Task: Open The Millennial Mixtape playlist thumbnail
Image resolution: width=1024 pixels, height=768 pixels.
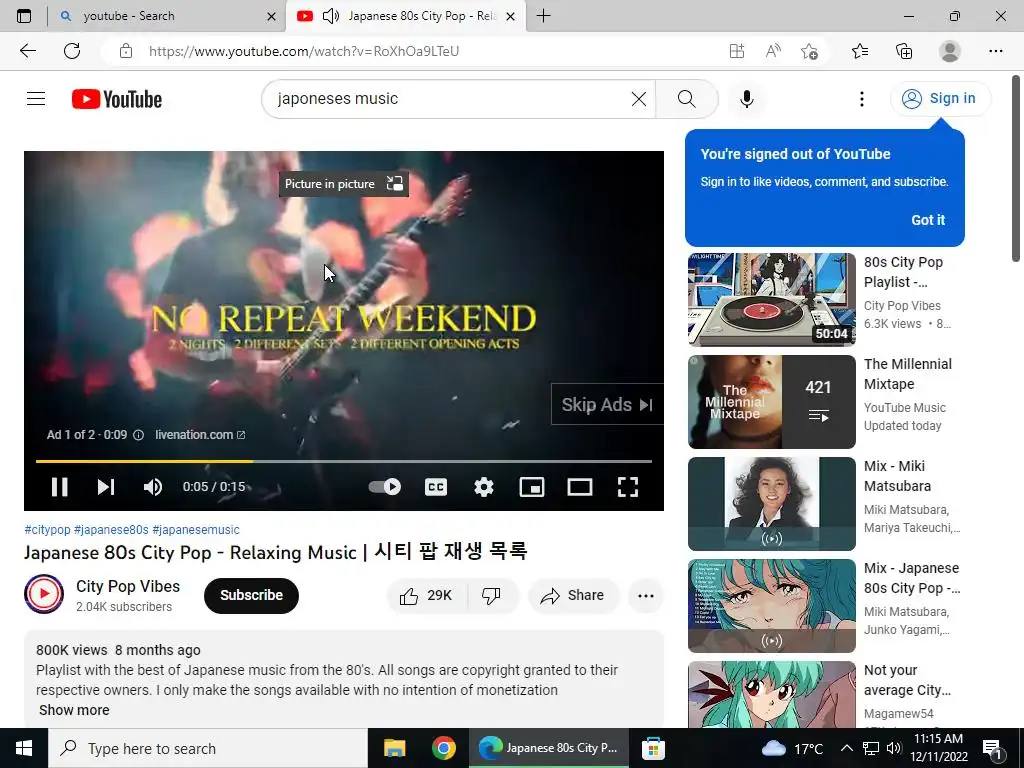Action: [x=772, y=402]
